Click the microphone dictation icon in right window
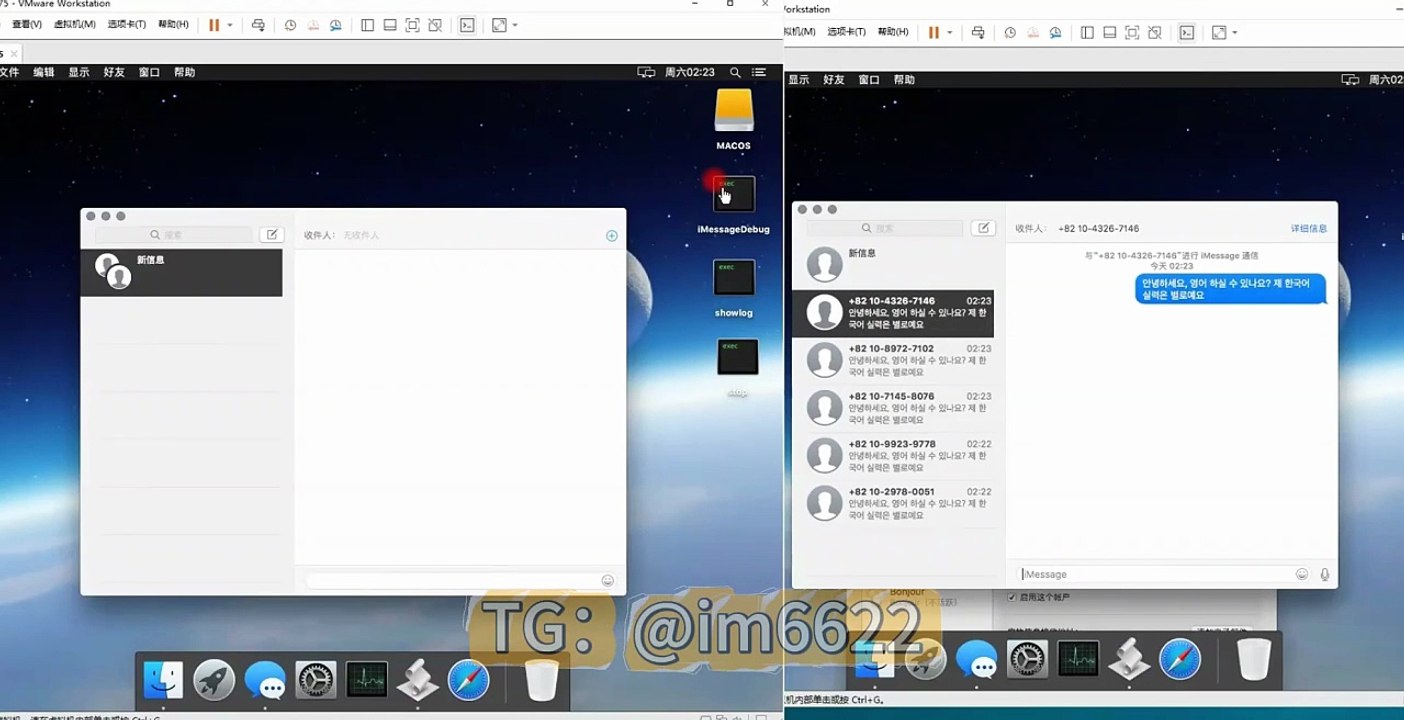This screenshot has height=720, width=1404. [x=1325, y=574]
